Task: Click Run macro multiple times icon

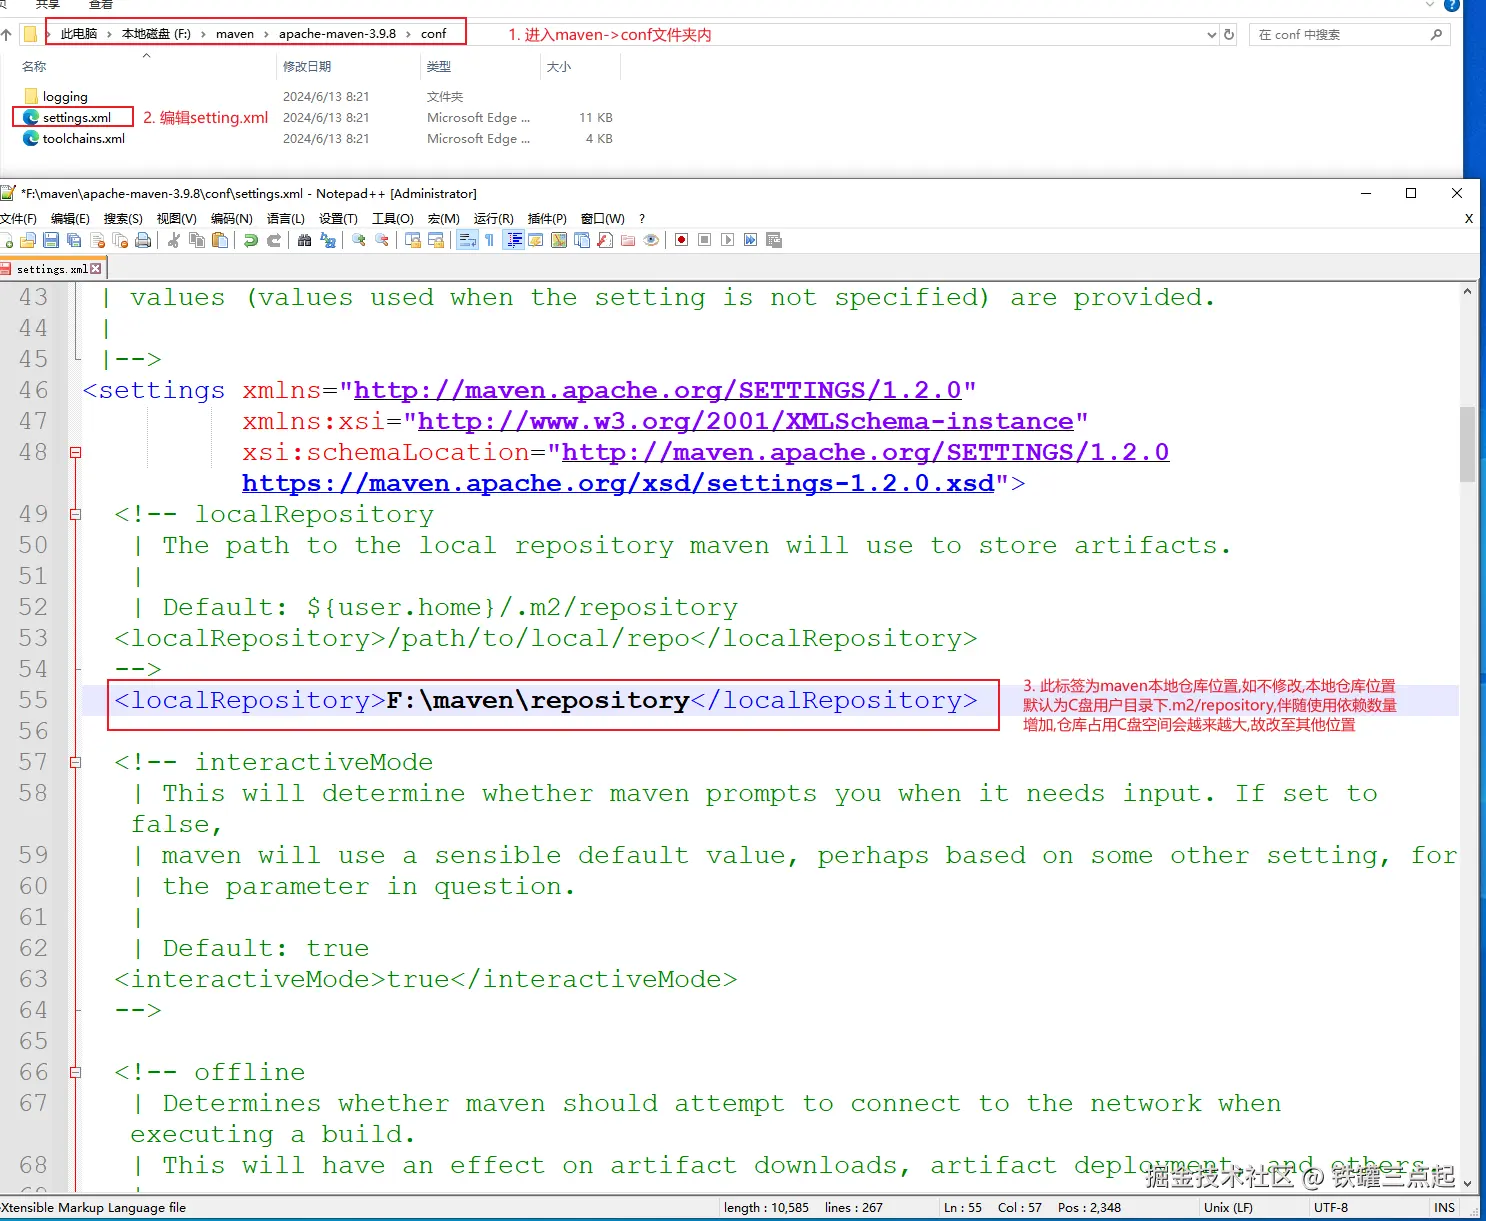Action: coord(750,240)
